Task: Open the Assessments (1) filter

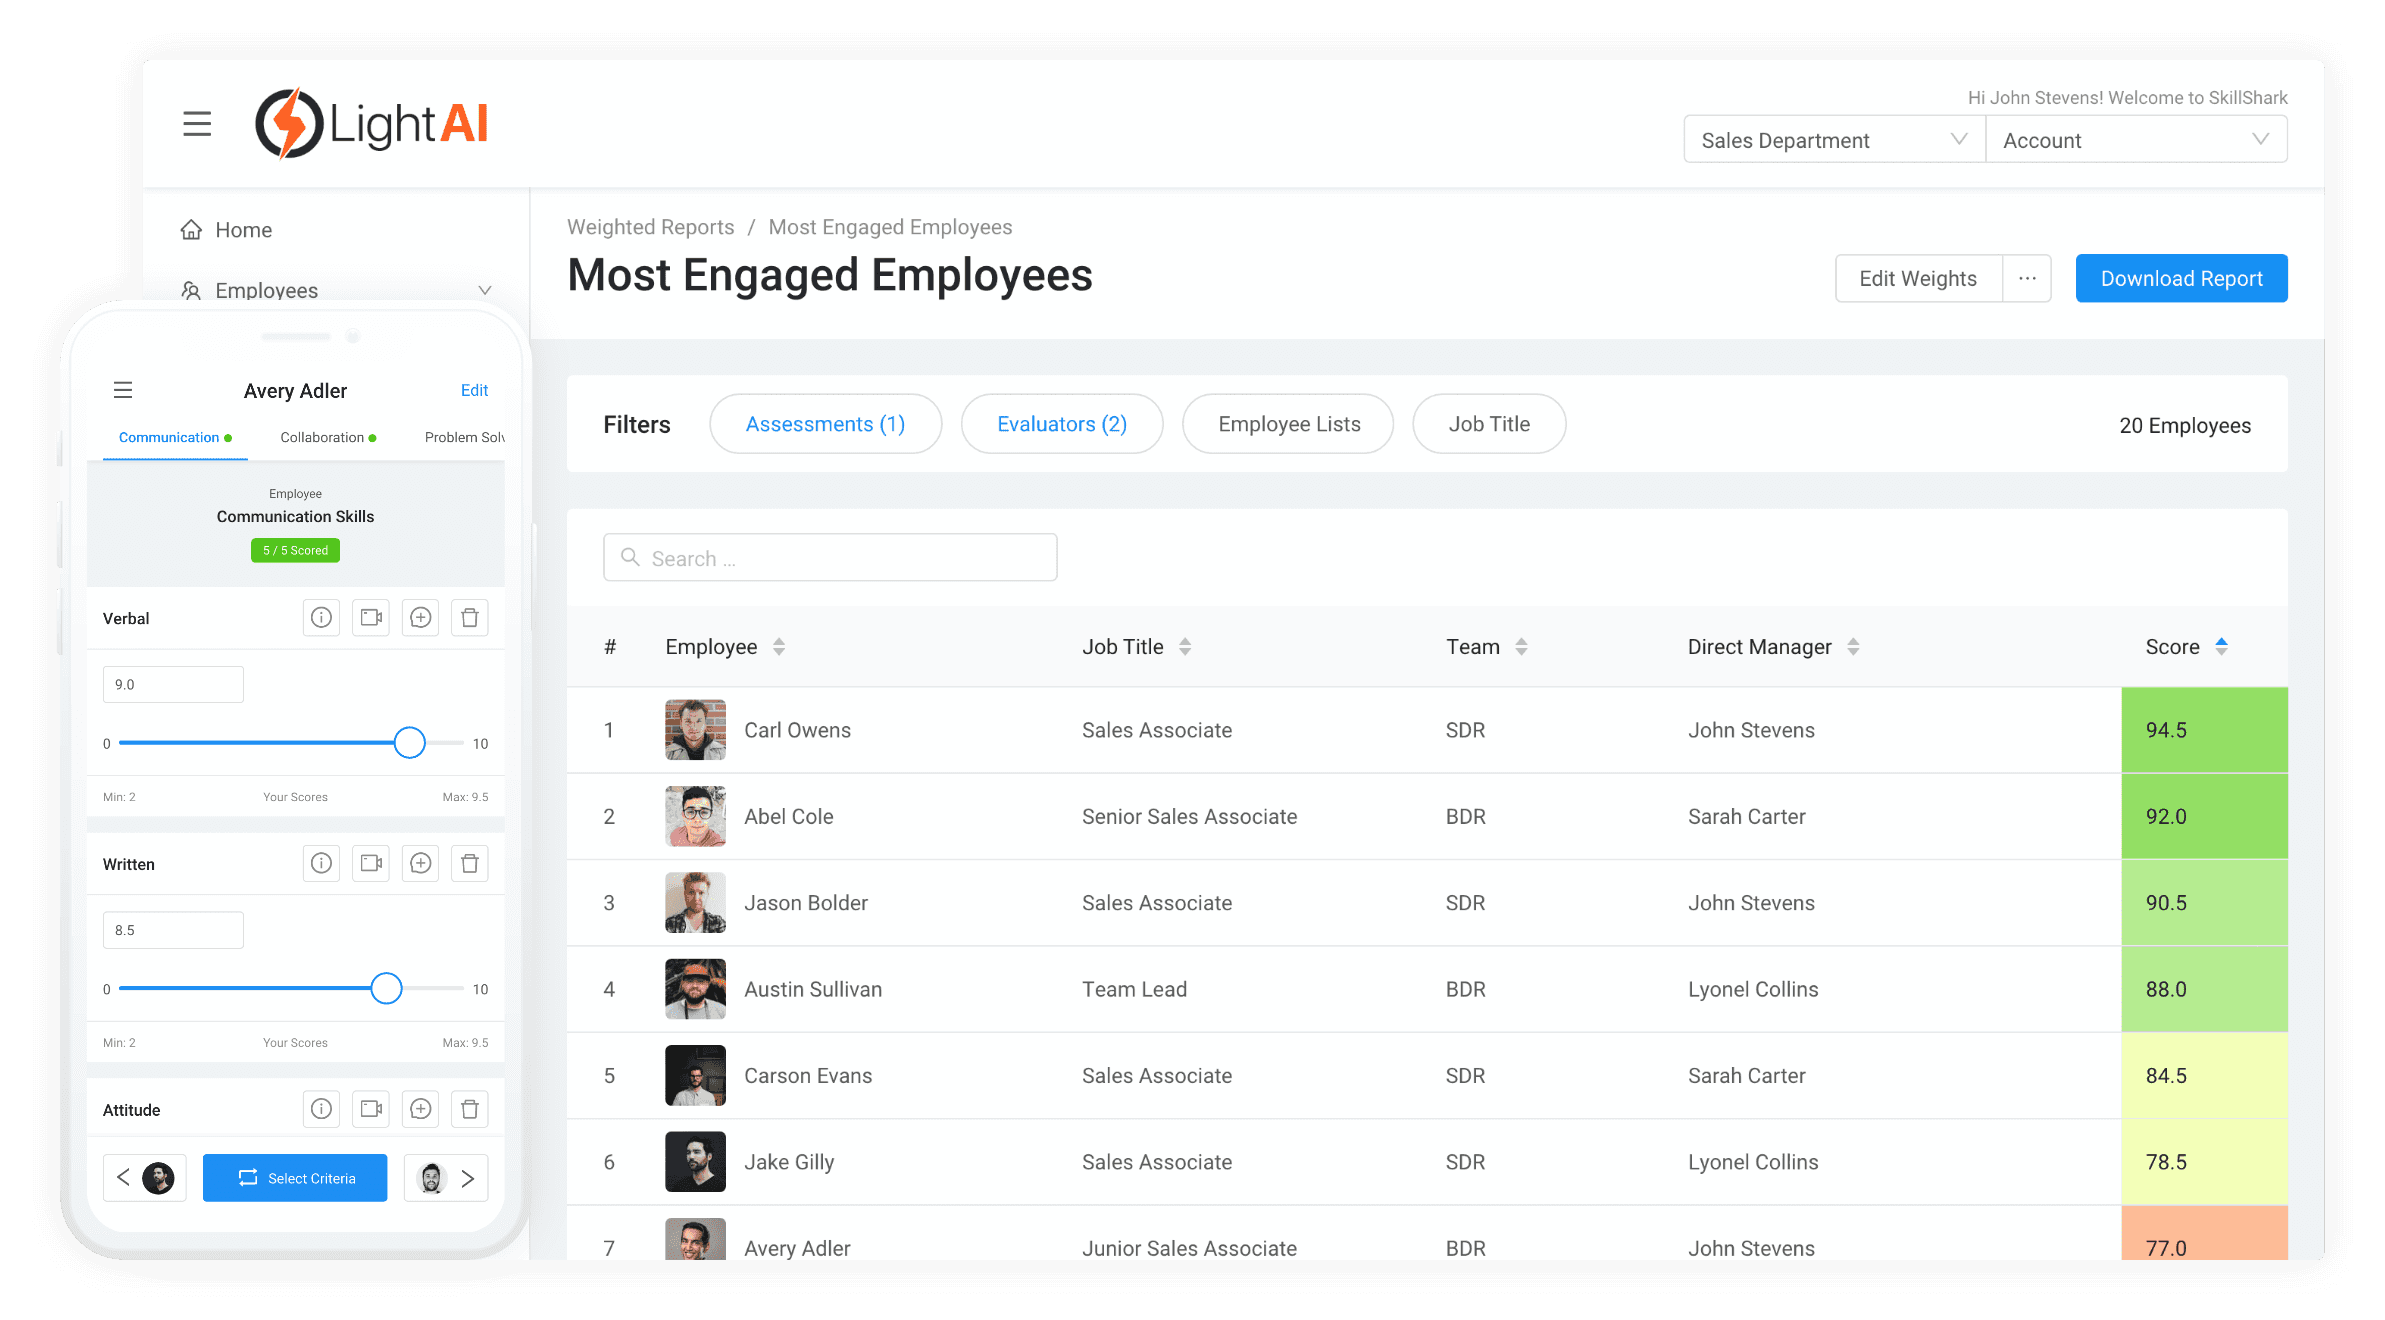Action: (825, 424)
